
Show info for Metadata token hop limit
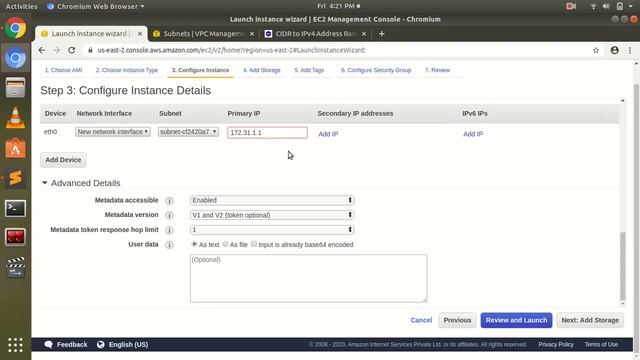click(x=169, y=230)
